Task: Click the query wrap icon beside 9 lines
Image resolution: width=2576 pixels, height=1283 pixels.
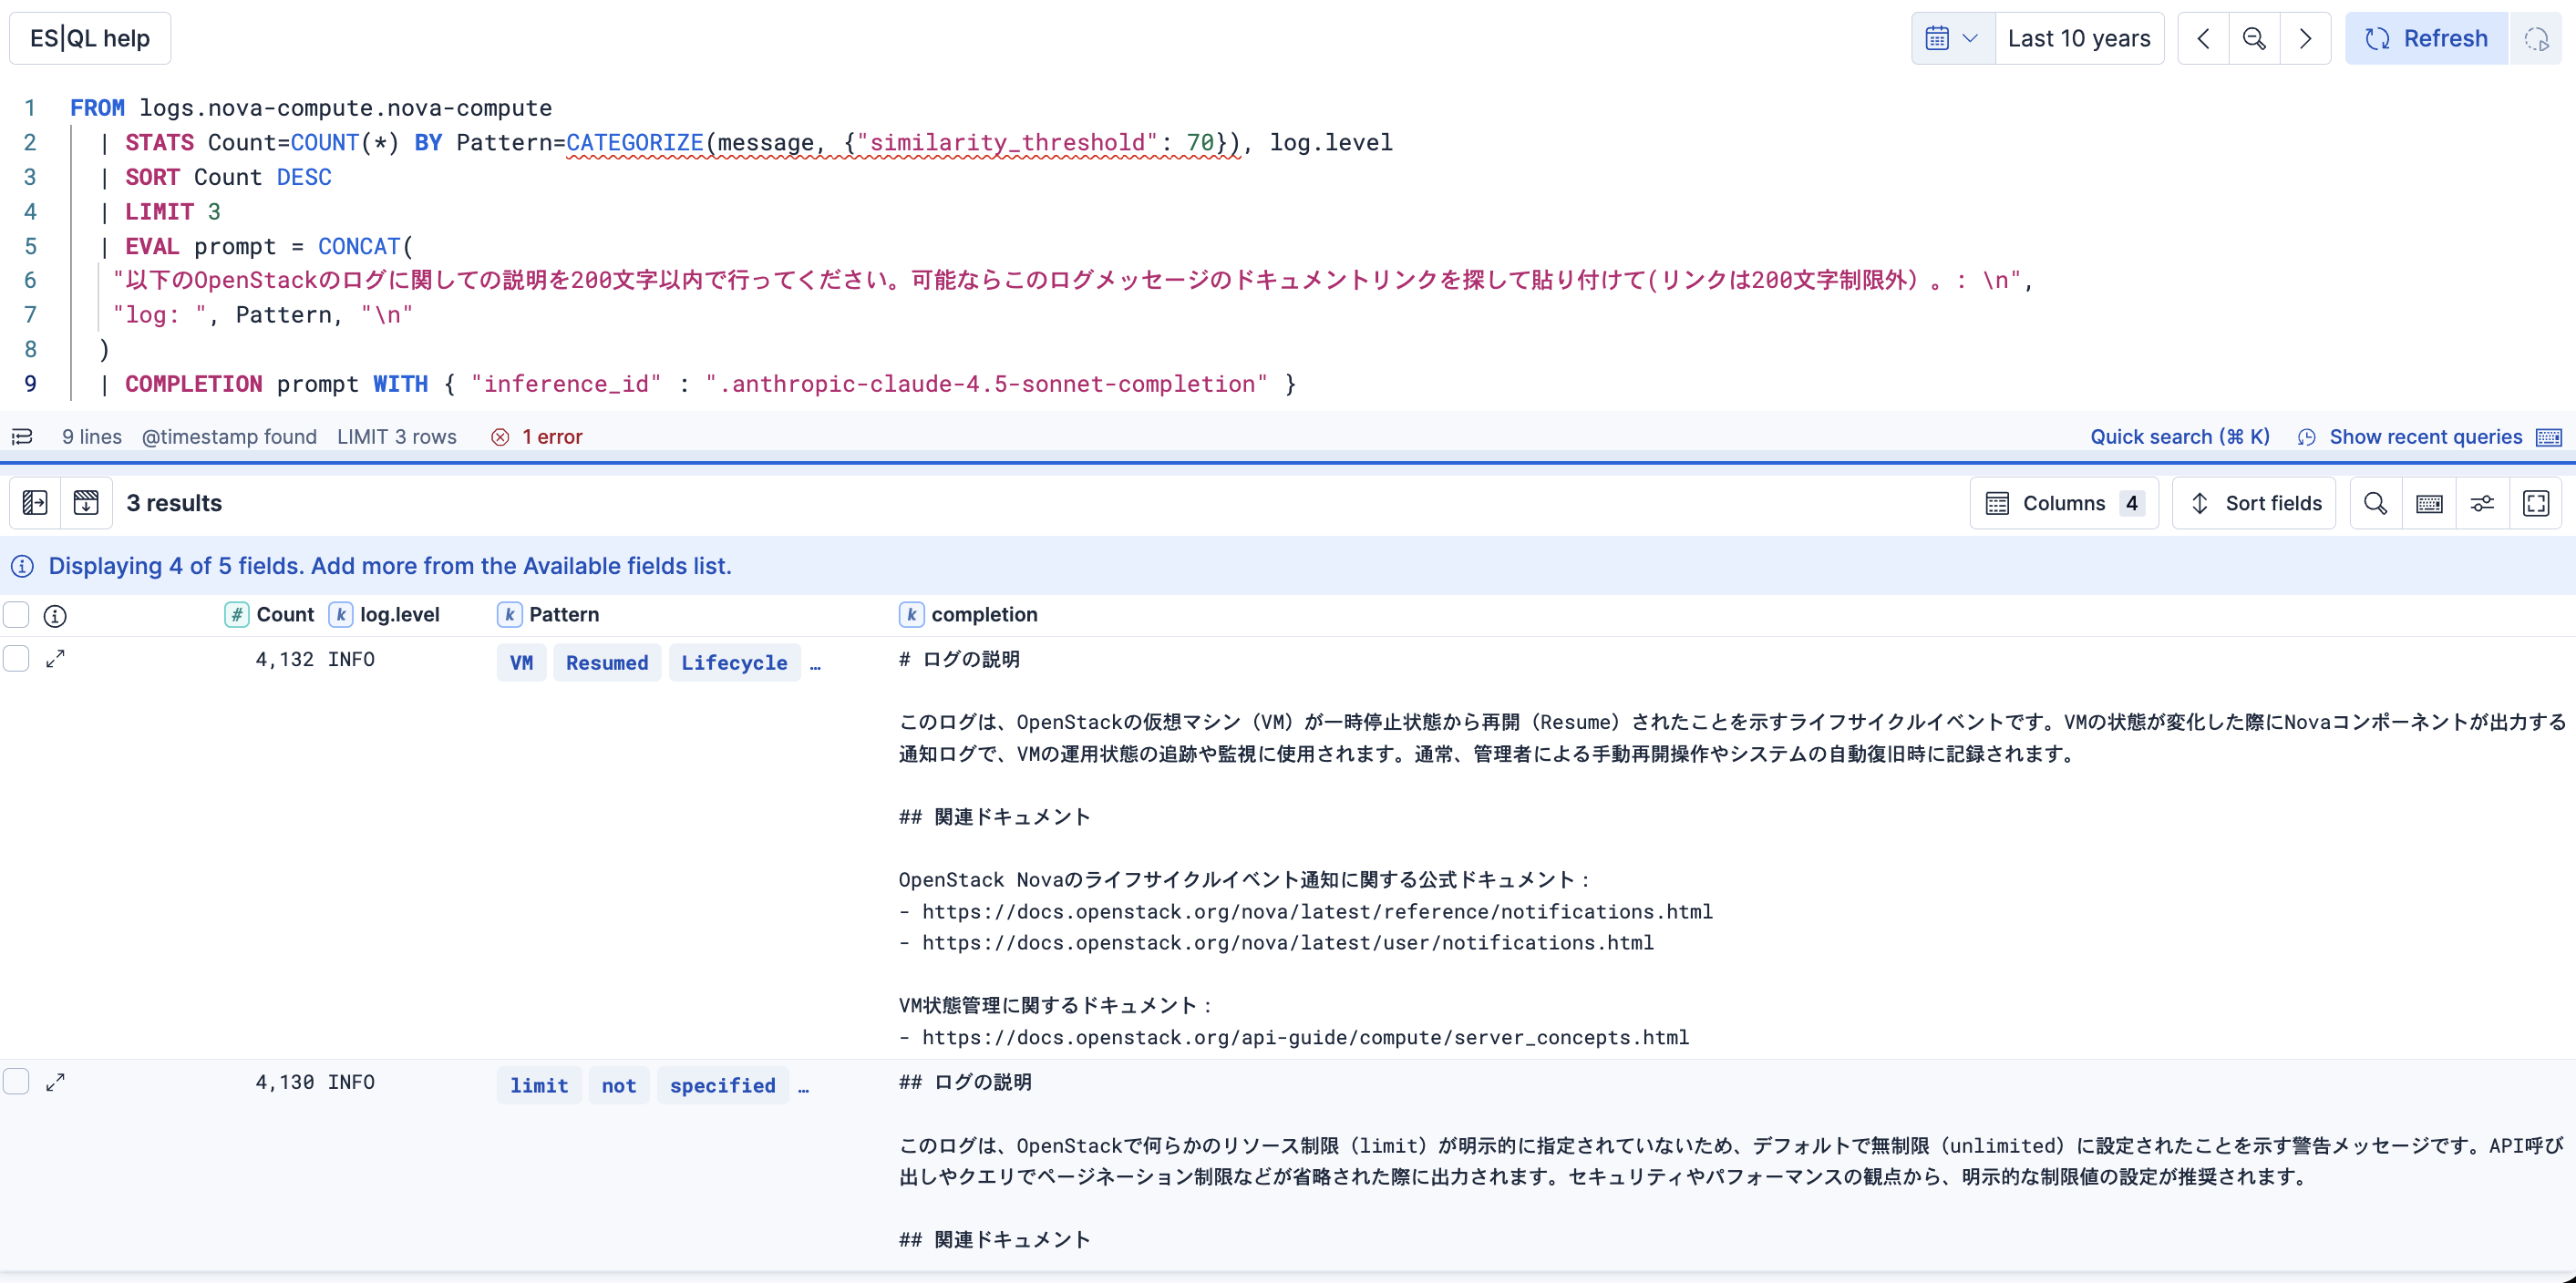Action: pyautogui.click(x=21, y=436)
